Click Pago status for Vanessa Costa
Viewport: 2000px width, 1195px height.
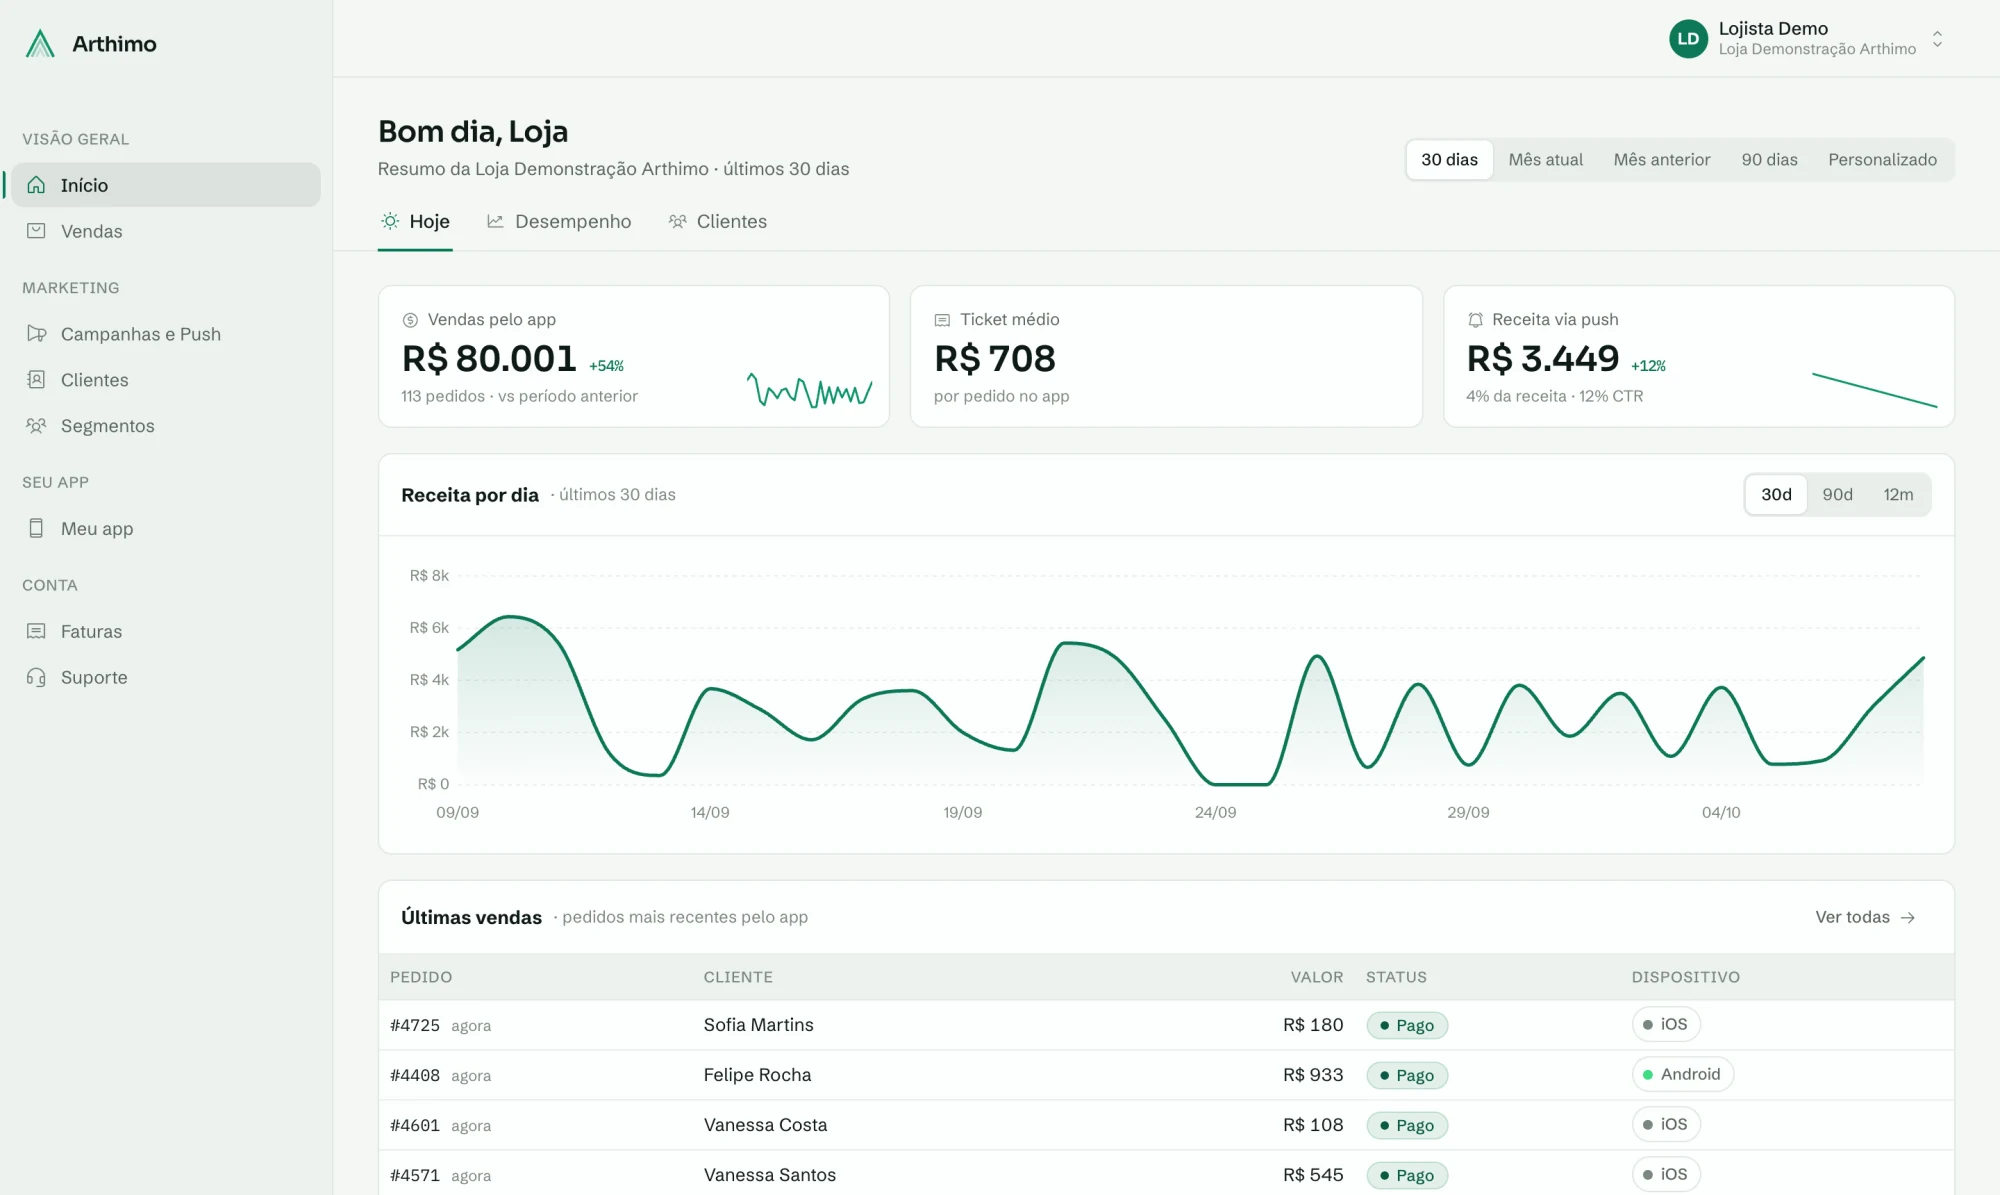[1407, 1125]
